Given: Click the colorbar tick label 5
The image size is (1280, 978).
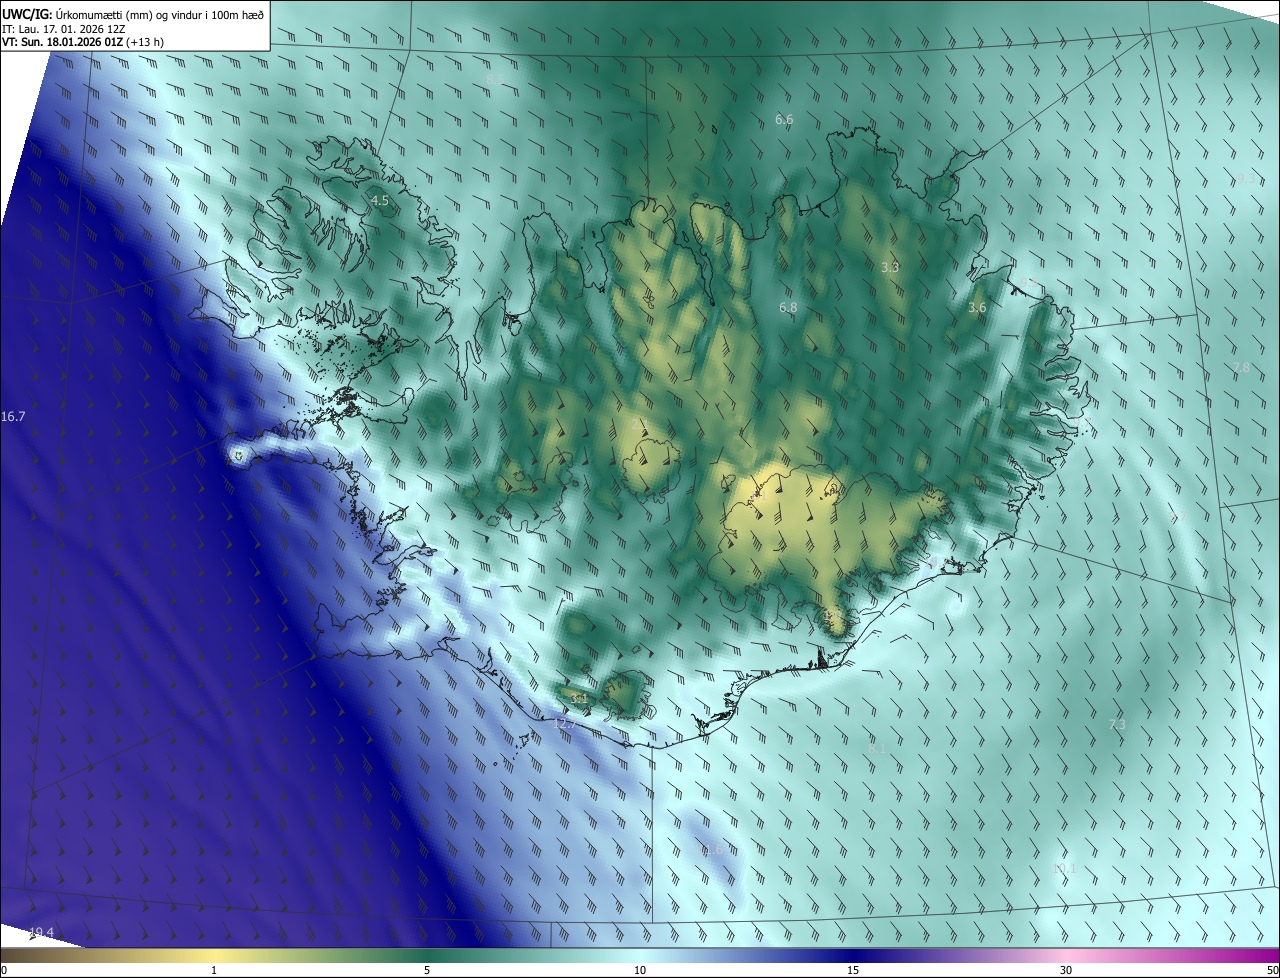Looking at the screenshot, I should coord(427,971).
